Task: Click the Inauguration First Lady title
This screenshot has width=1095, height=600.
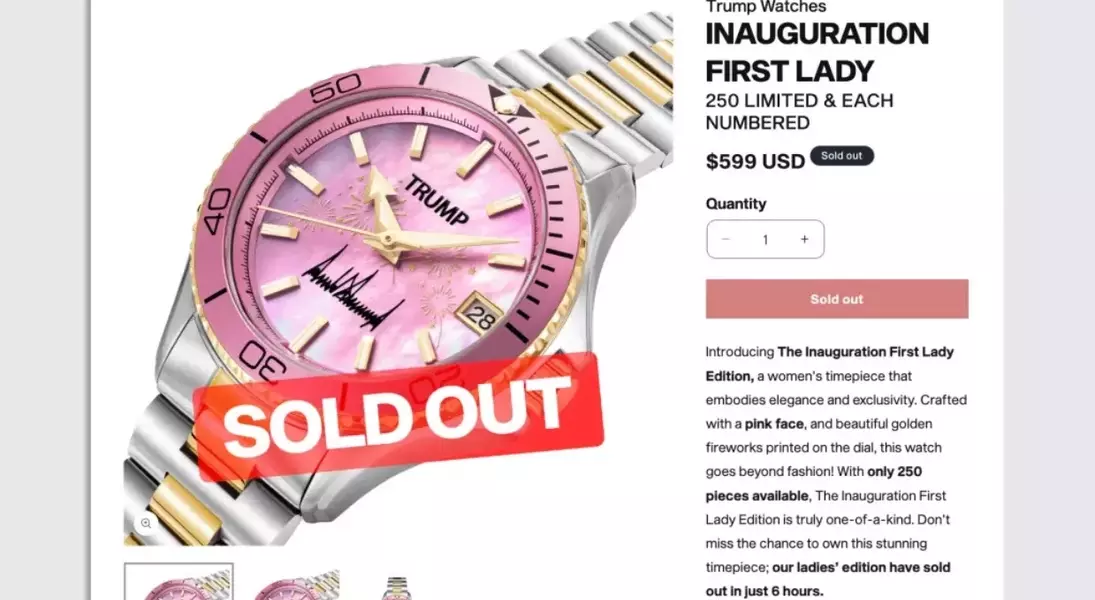Action: point(817,52)
